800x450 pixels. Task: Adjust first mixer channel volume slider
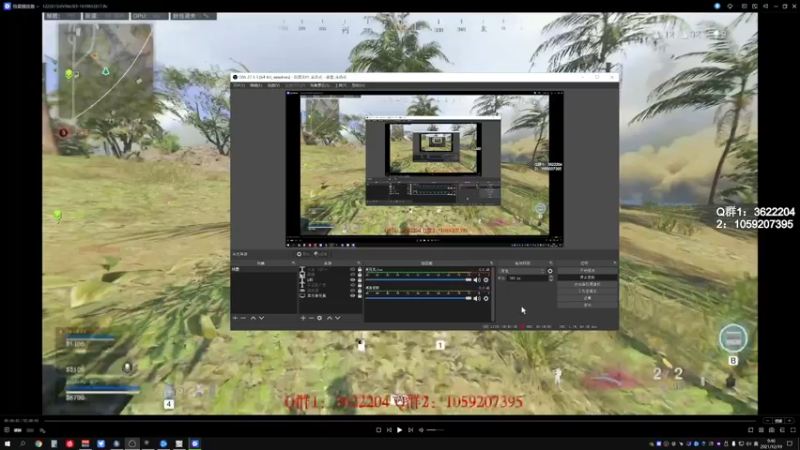click(418, 280)
